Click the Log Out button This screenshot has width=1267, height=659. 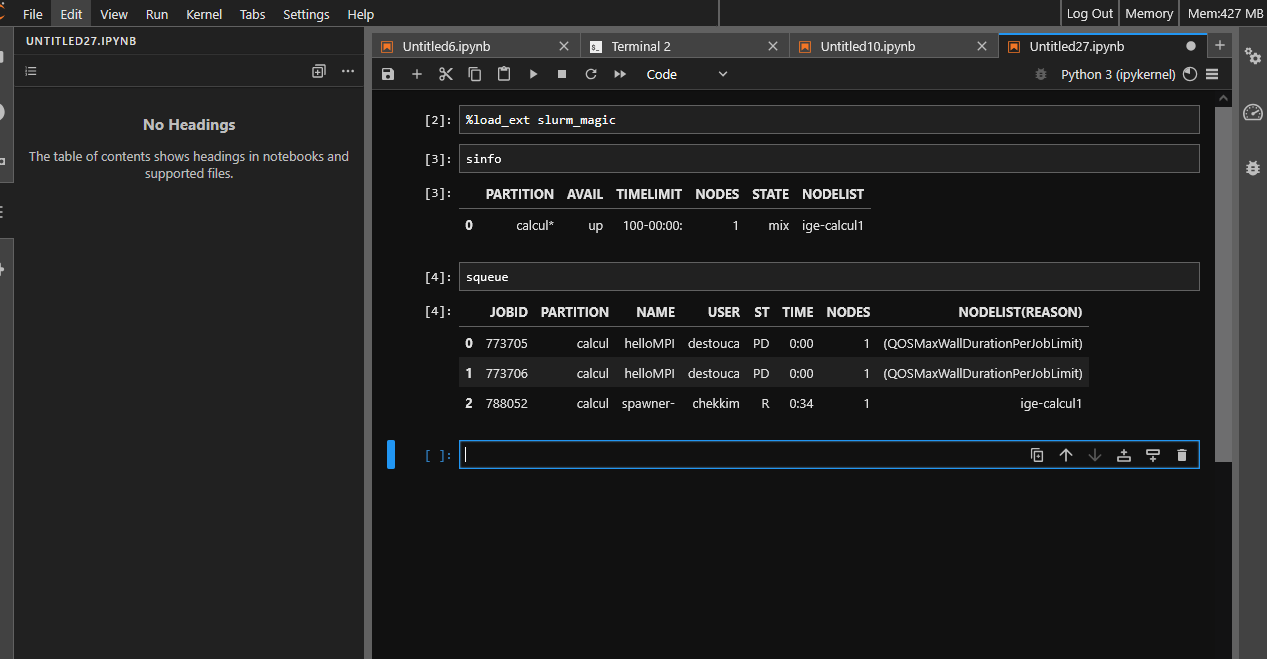tap(1089, 14)
